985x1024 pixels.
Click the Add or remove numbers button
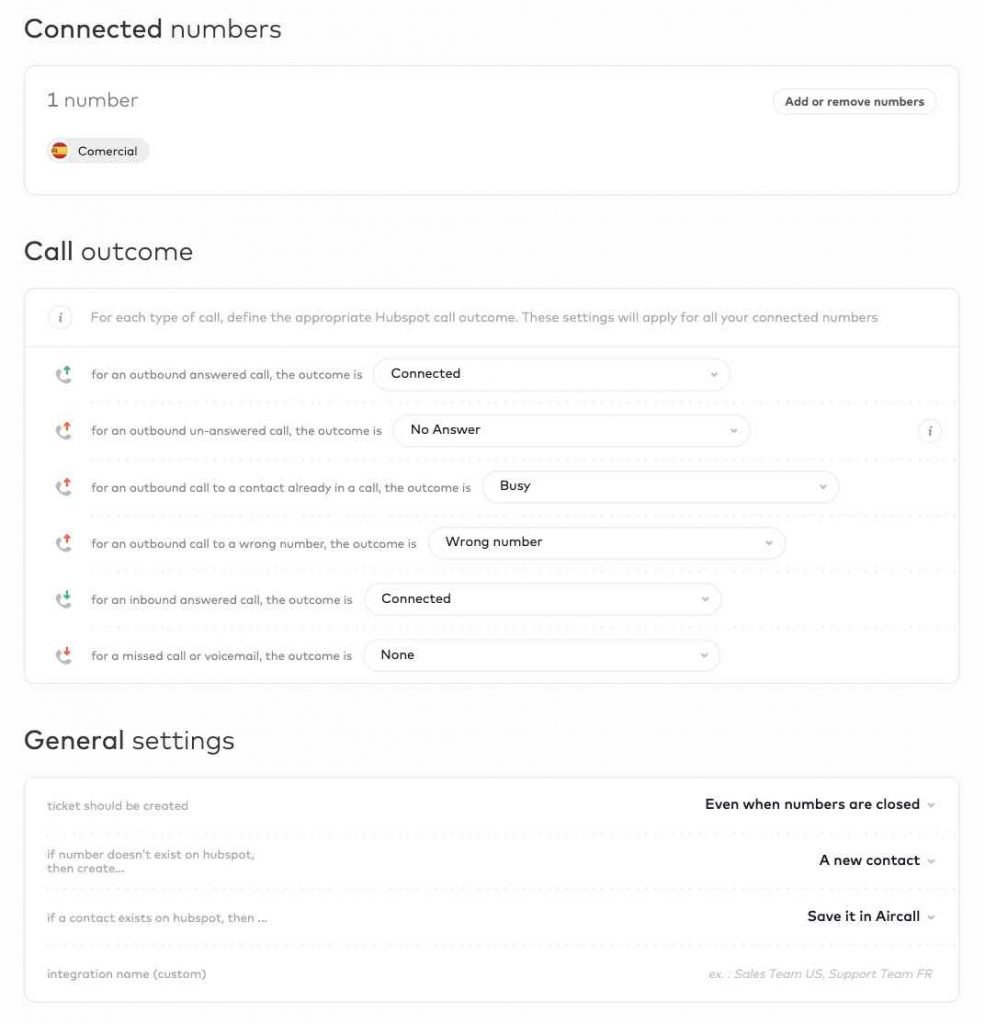coord(853,101)
